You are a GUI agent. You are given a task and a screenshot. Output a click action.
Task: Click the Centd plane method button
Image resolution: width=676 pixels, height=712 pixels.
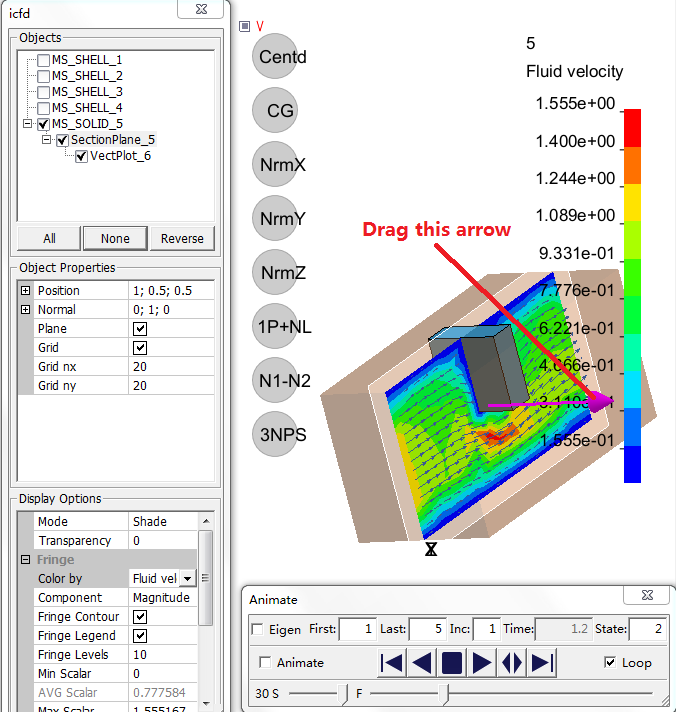282,57
